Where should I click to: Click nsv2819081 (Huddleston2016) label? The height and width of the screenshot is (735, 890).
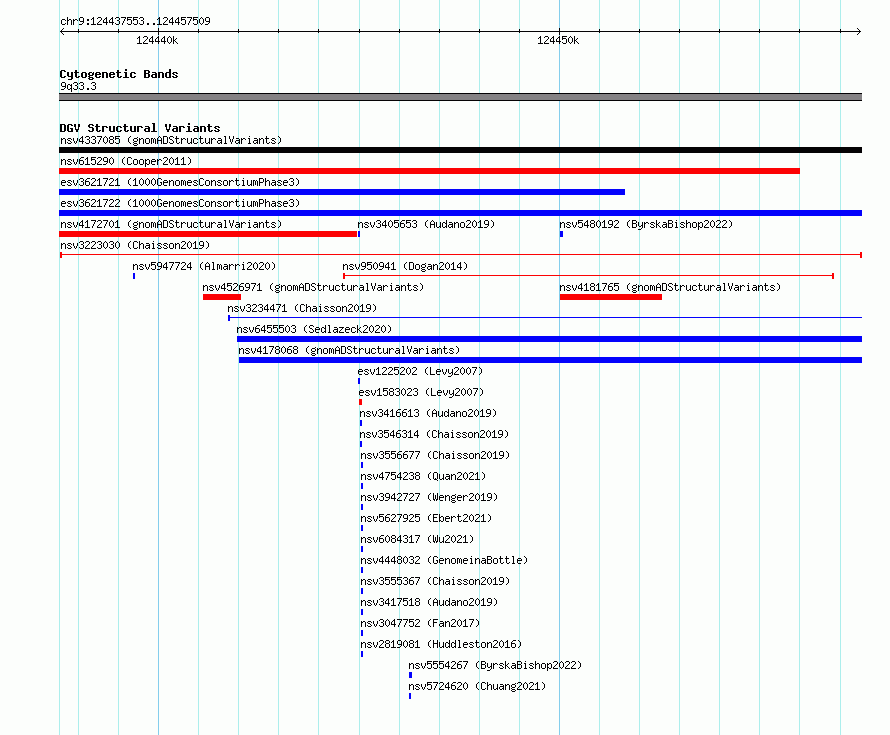pos(441,644)
